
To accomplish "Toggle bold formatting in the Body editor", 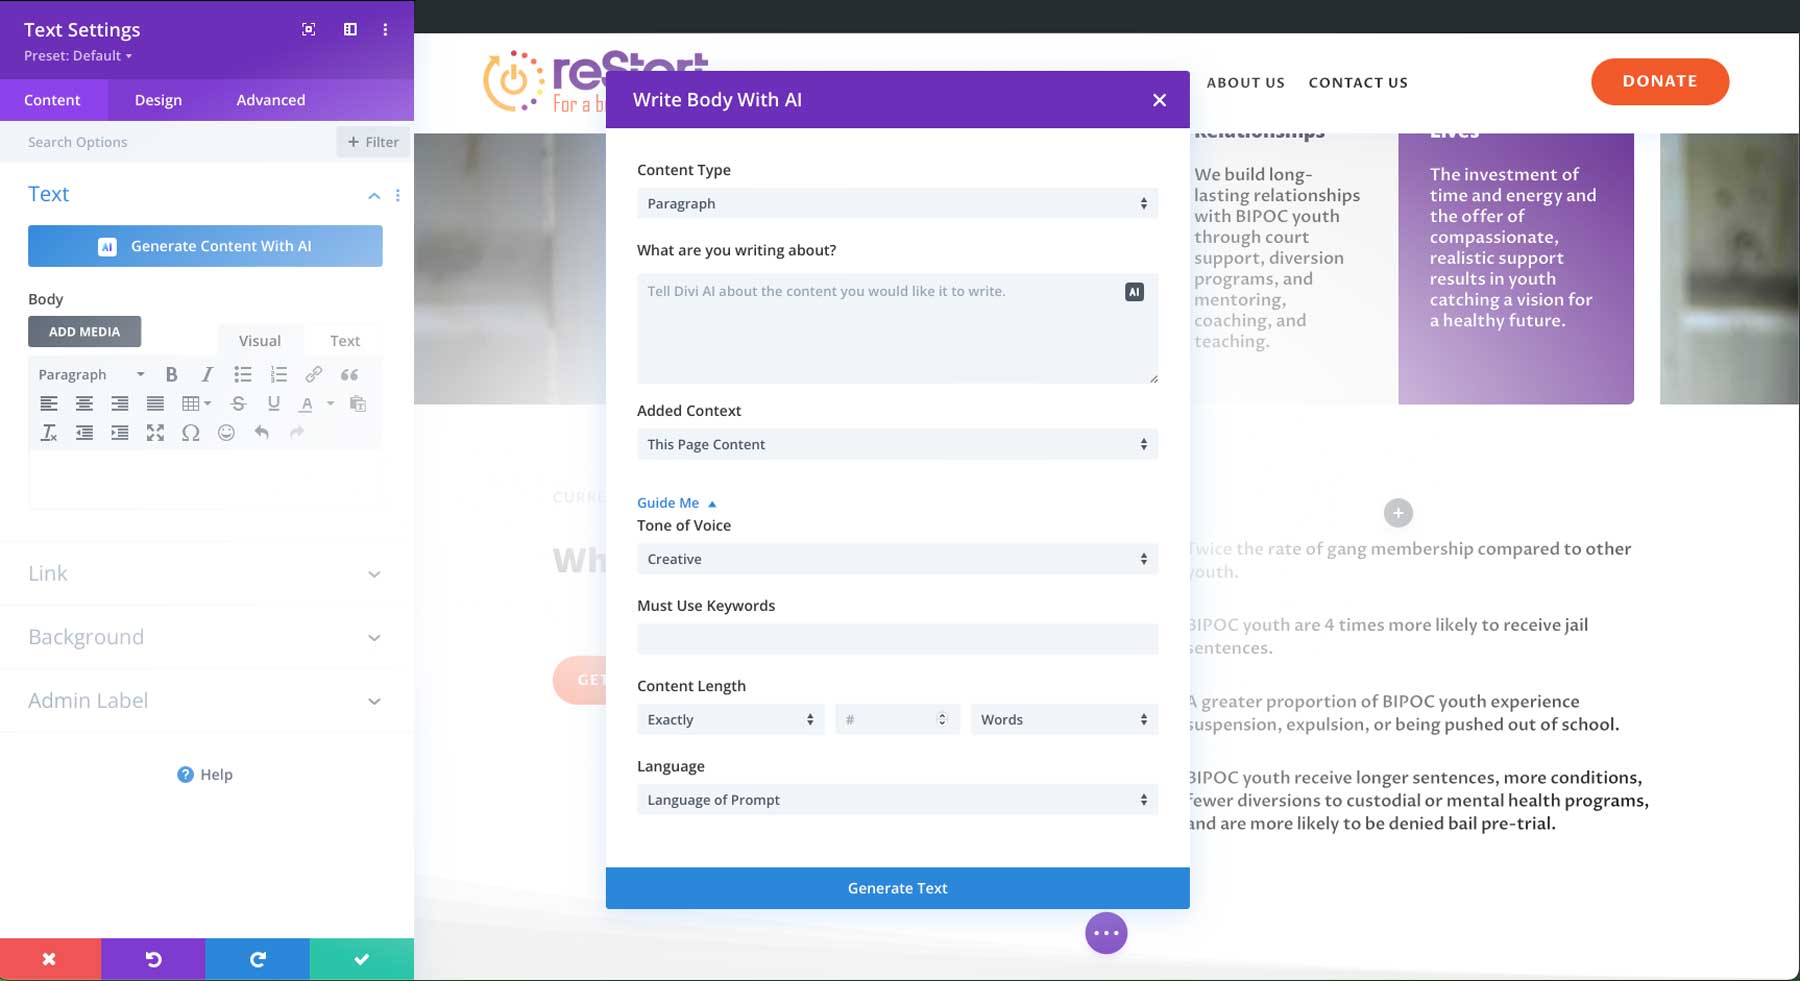I will coord(171,374).
